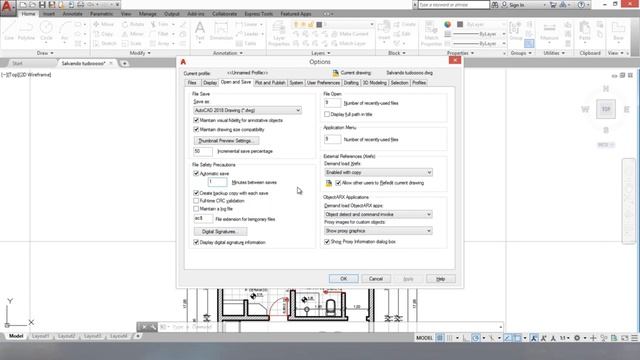
Task: Click the Help question mark icon in title bar
Action: (x=581, y=5)
